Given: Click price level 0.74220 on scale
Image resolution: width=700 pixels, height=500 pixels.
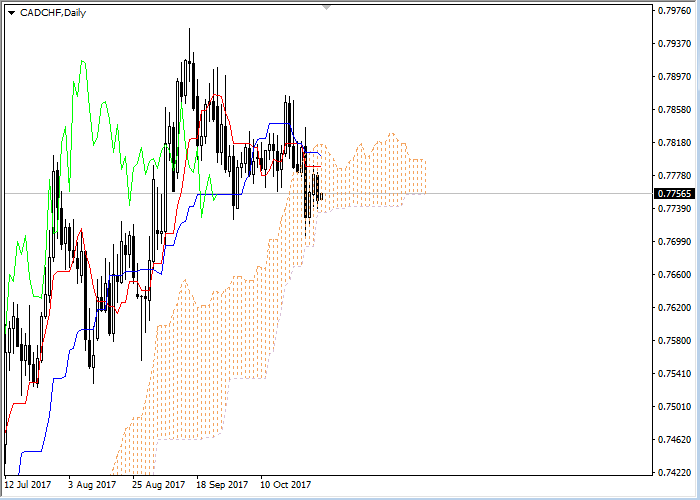Looking at the screenshot, I should point(675,473).
